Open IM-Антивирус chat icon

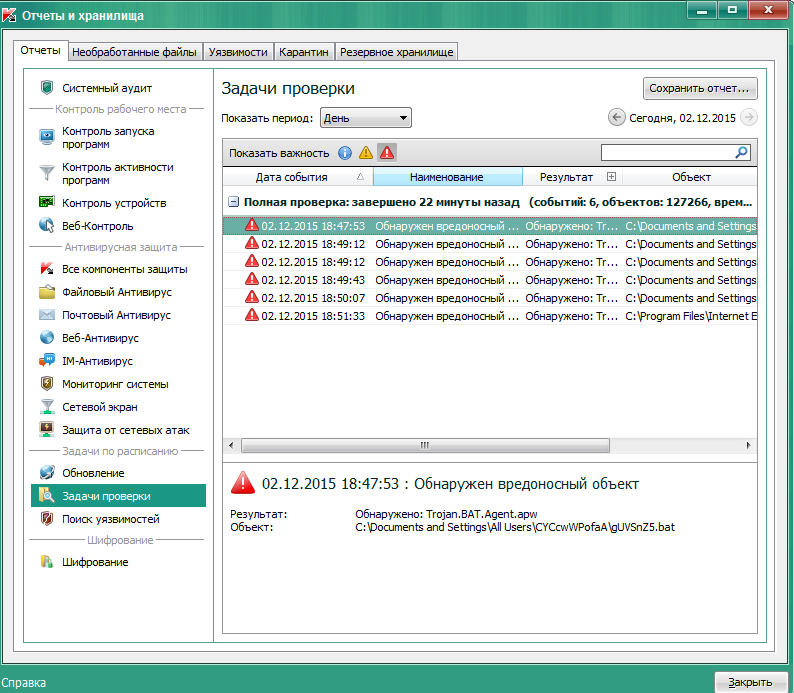[x=47, y=361]
